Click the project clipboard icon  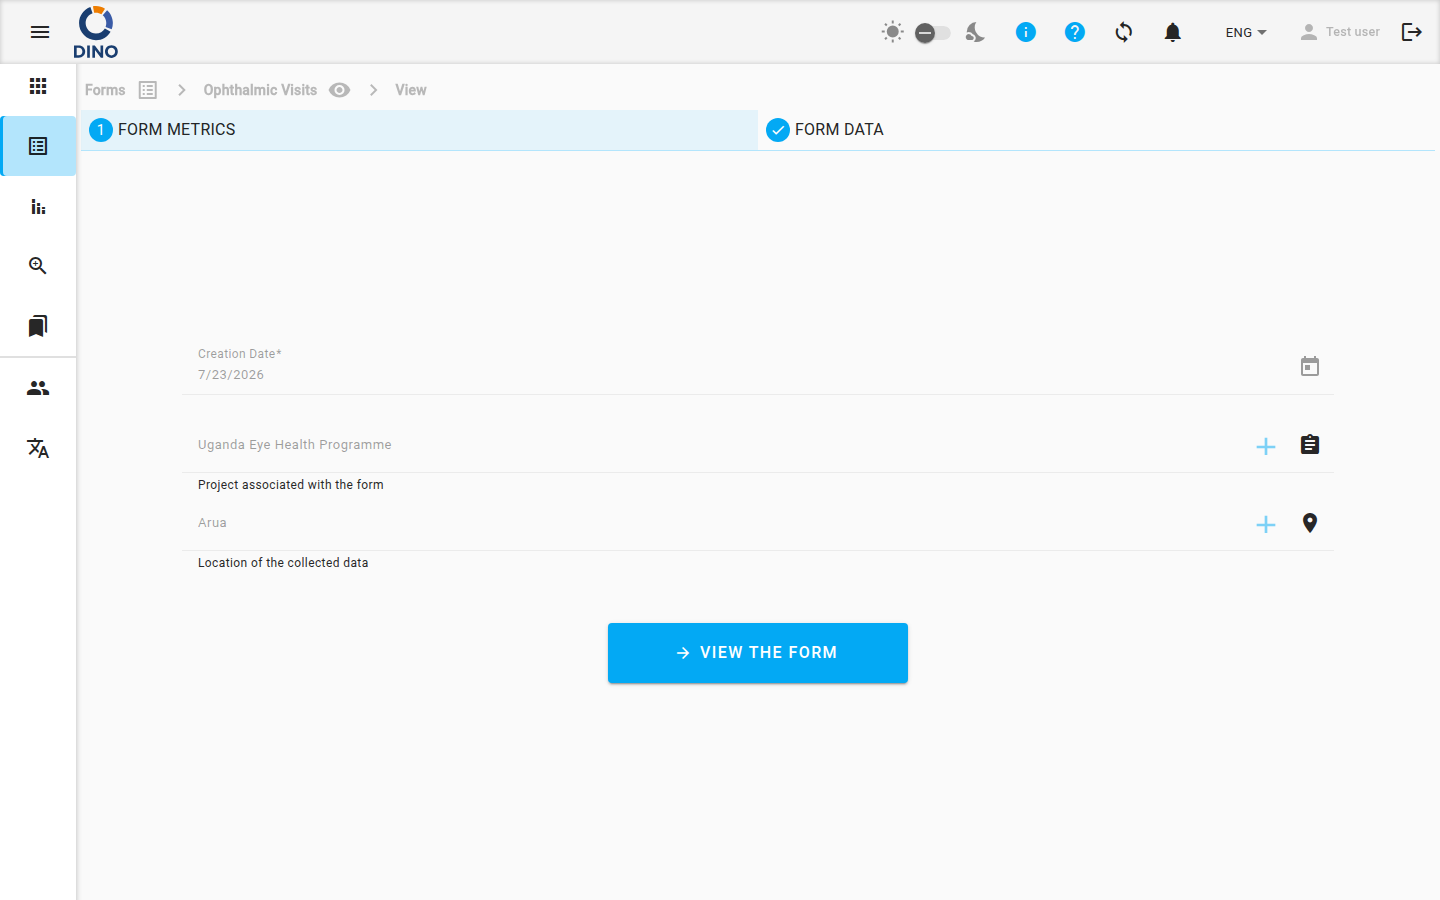(x=1310, y=444)
